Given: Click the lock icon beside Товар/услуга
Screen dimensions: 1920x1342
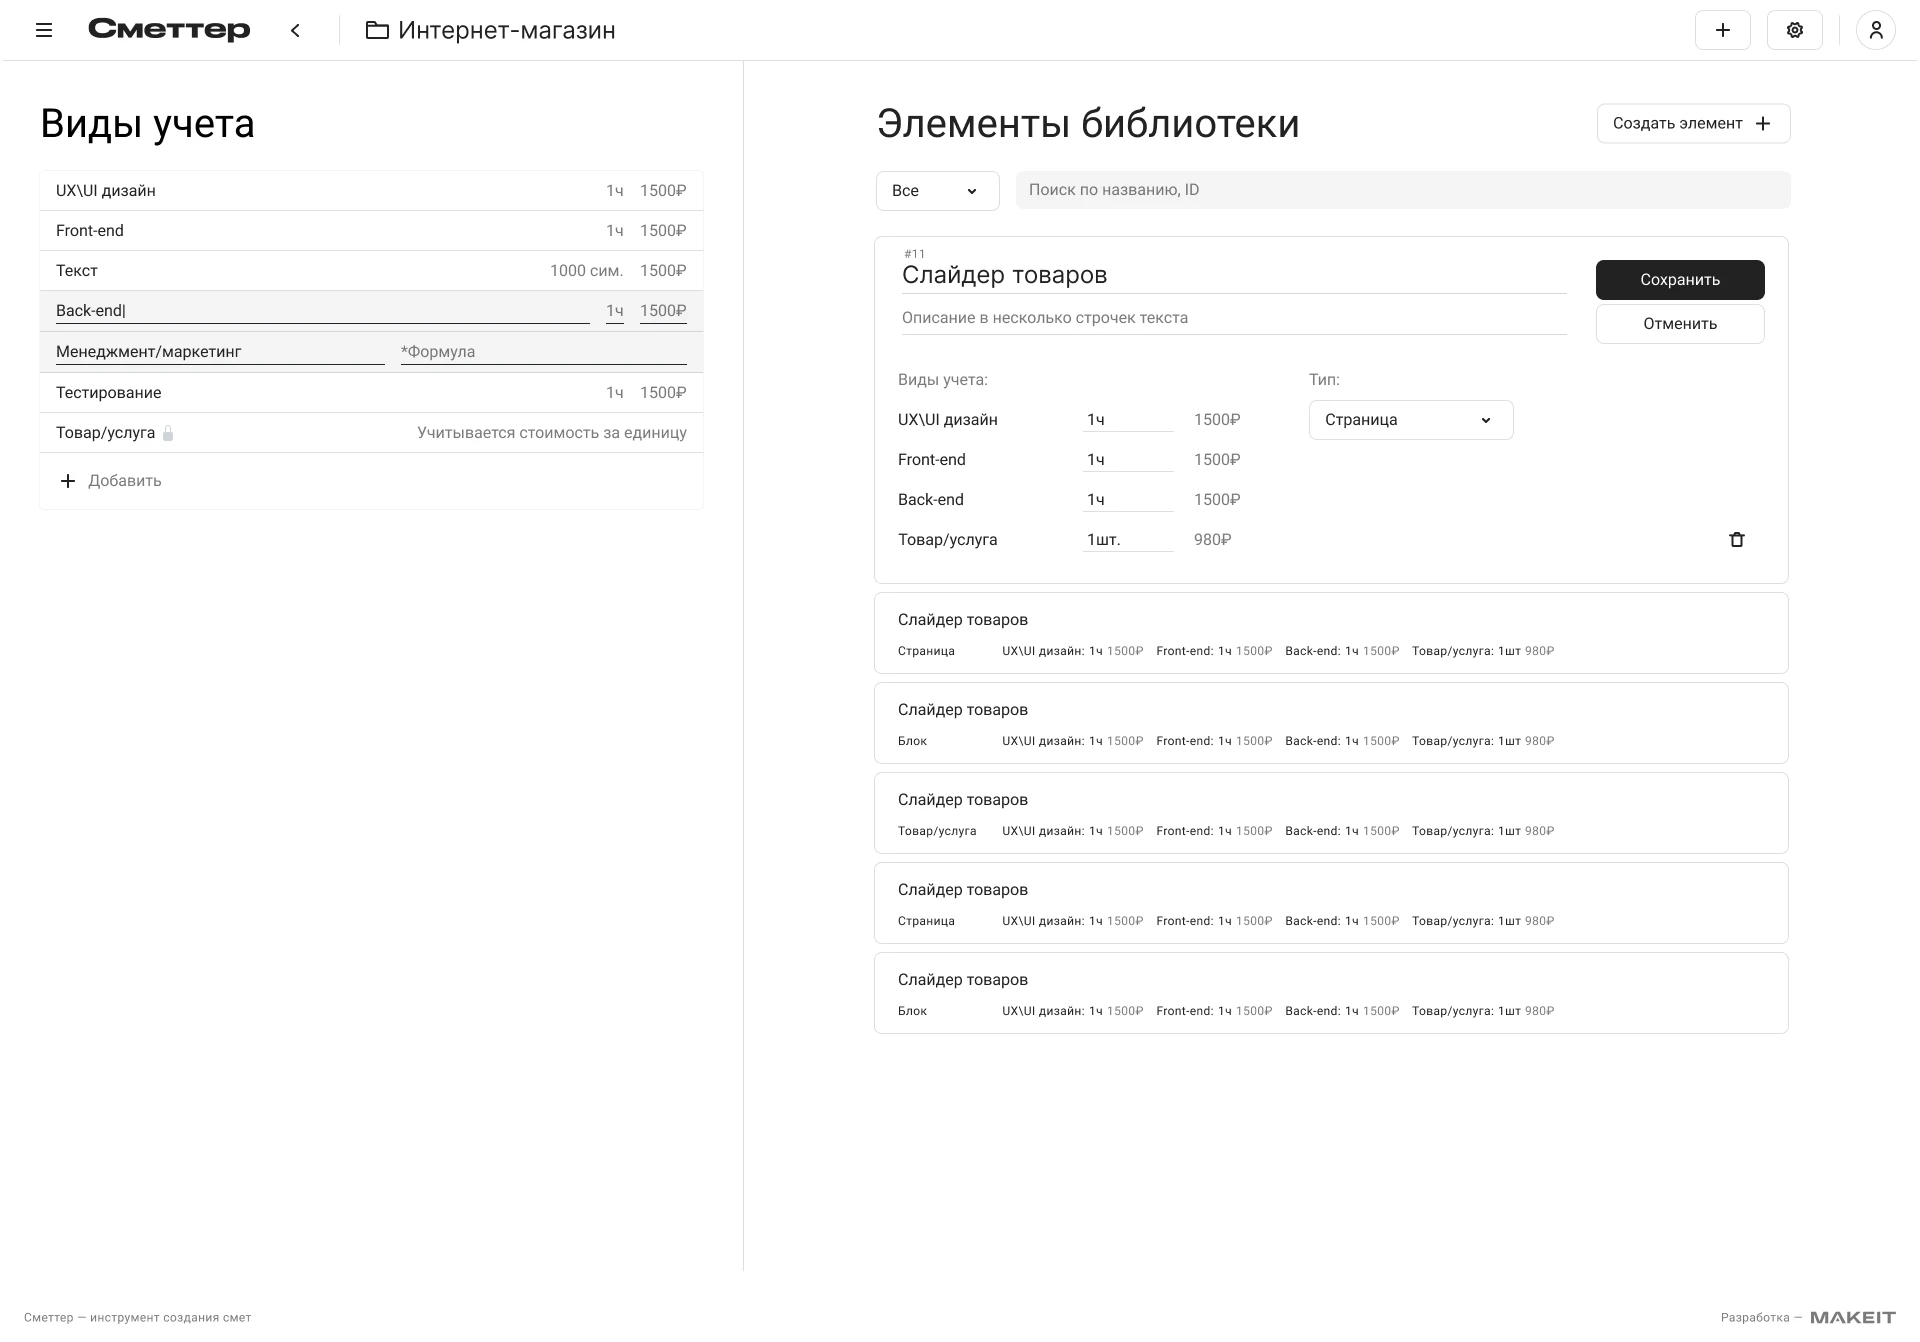Looking at the screenshot, I should click(x=168, y=433).
